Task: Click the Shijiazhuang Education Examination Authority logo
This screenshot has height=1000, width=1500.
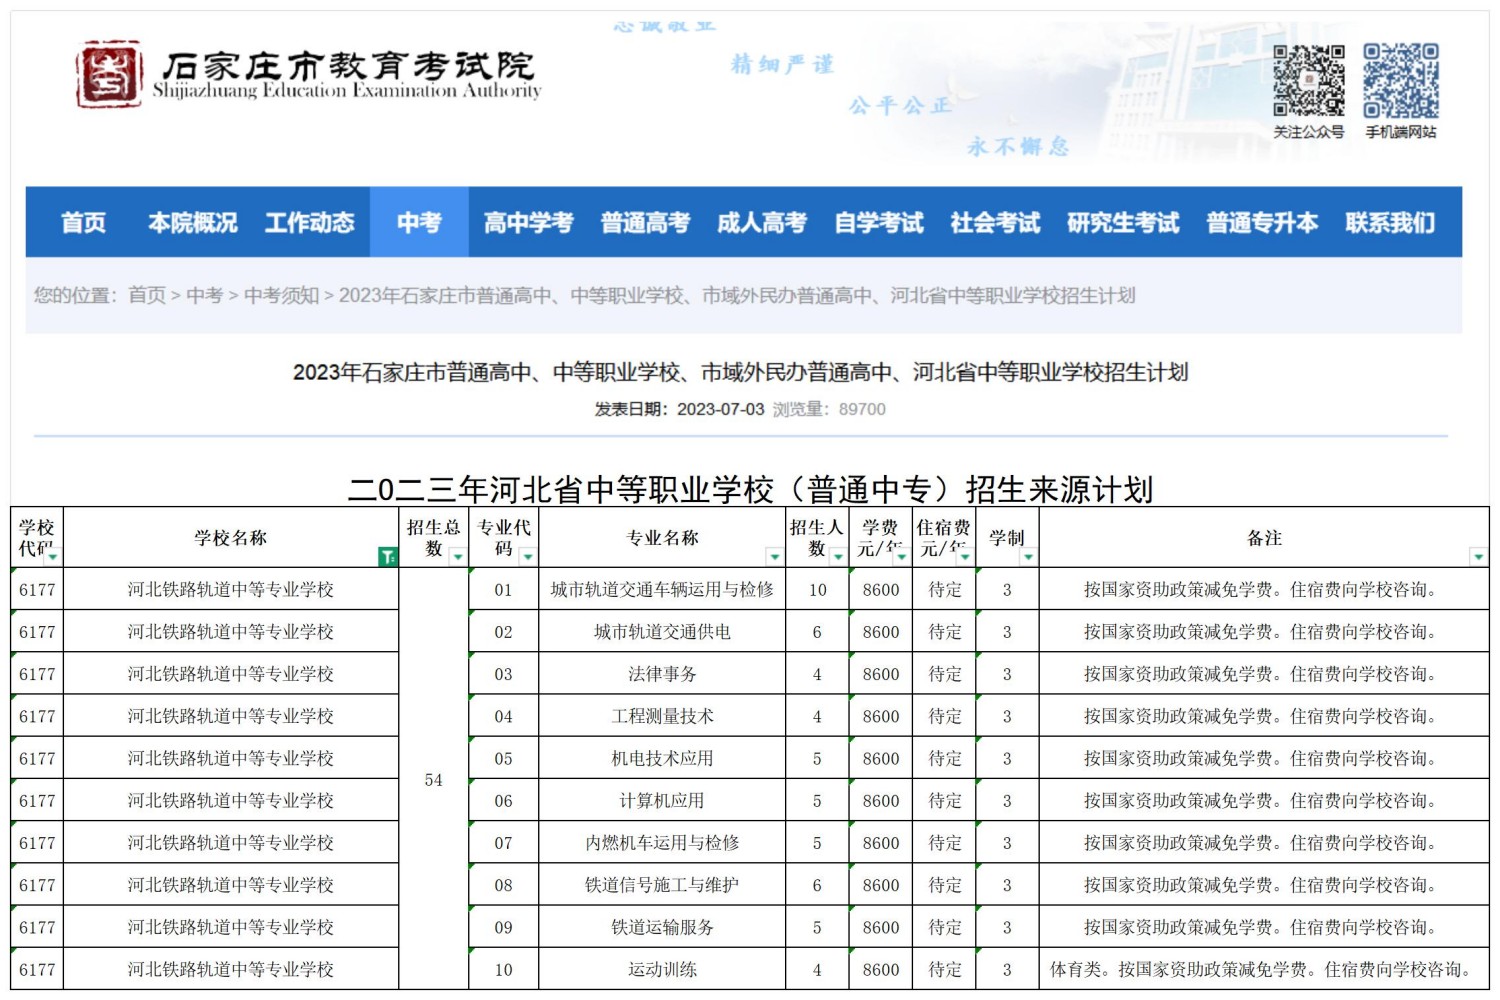Action: tap(308, 74)
